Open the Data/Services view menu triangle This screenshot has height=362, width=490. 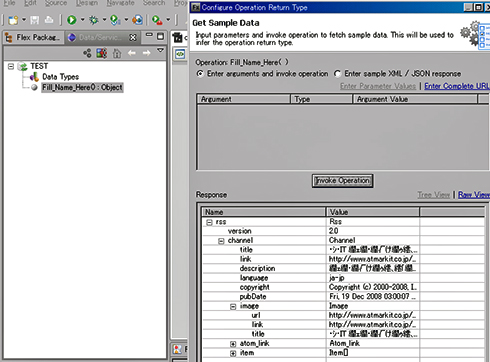click(160, 50)
